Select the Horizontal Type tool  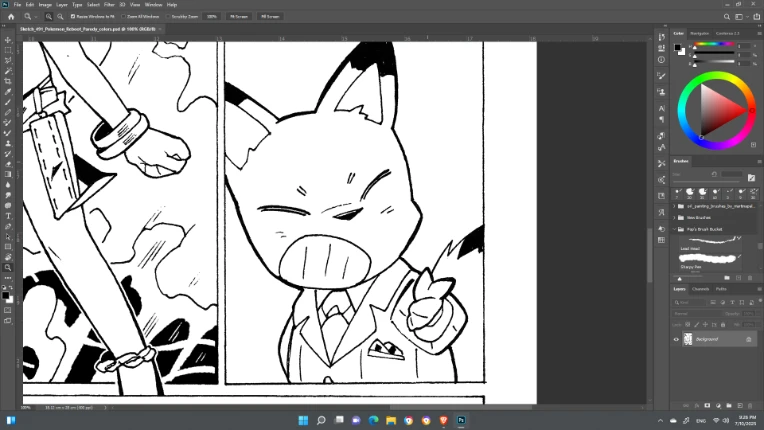point(8,216)
